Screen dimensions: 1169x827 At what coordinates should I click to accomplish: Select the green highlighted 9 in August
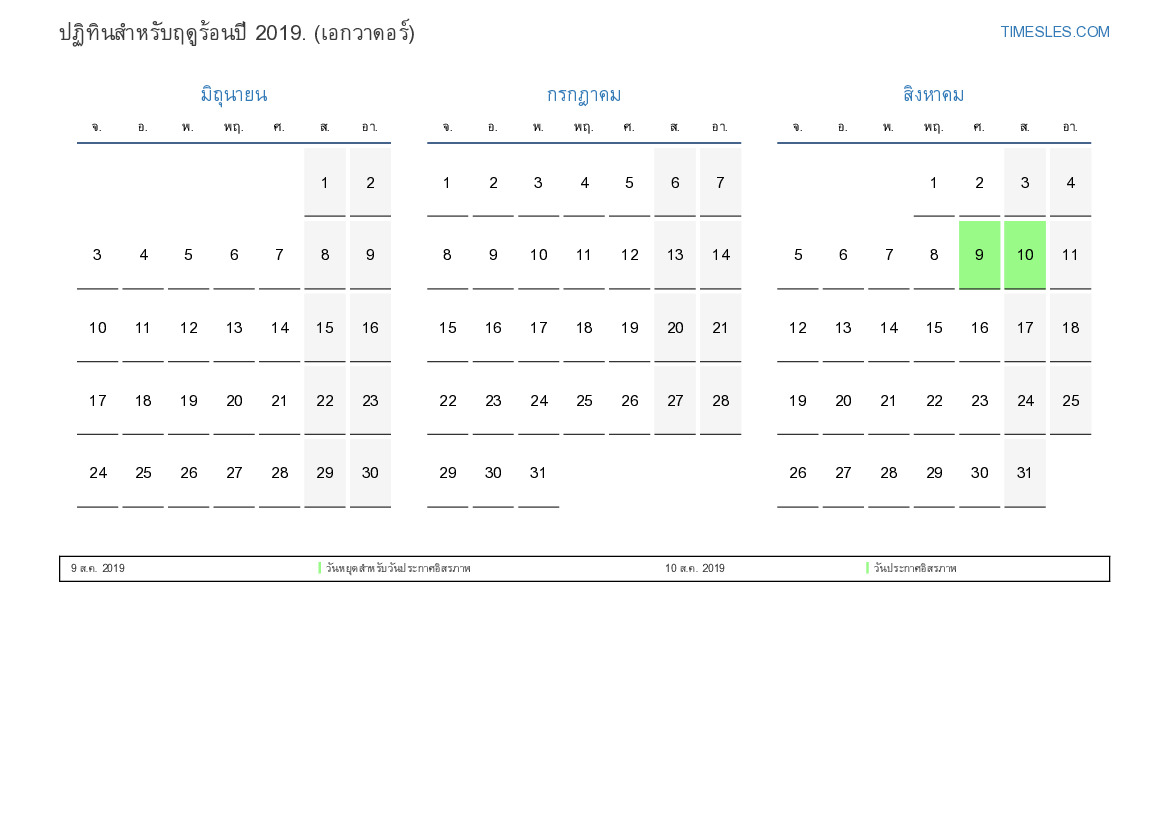979,255
